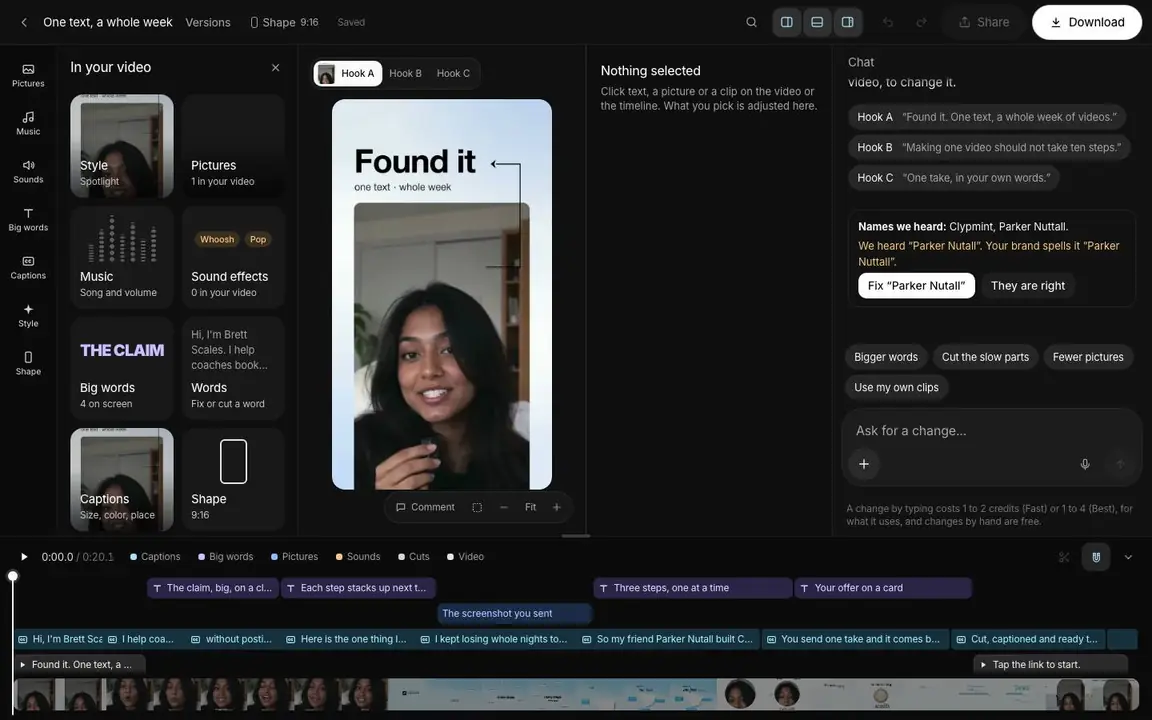Screen dimensions: 1152x720
Task: Open the Shape sidebar tool
Action: coord(28,364)
